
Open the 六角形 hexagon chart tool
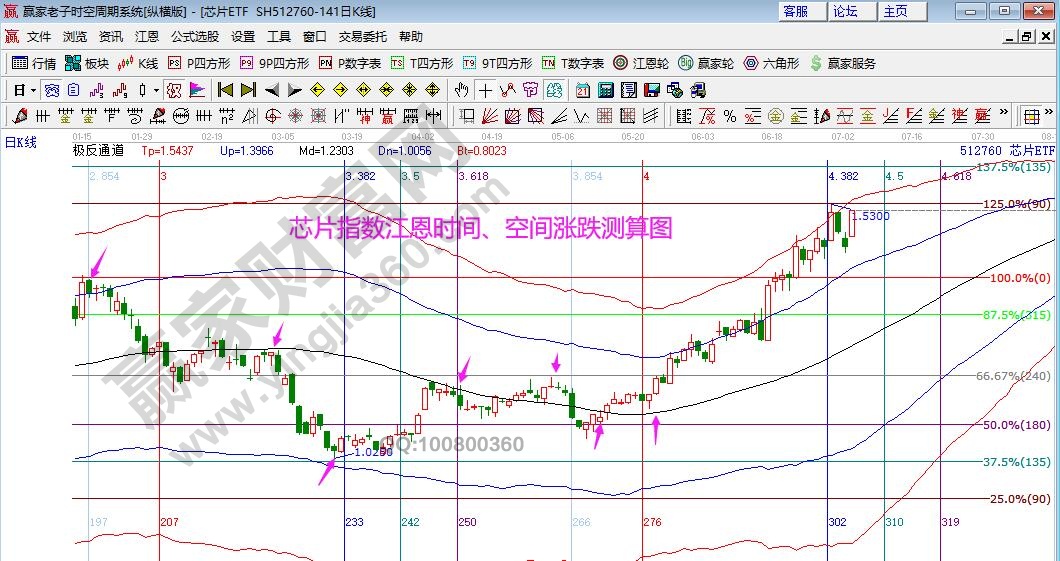tap(771, 63)
